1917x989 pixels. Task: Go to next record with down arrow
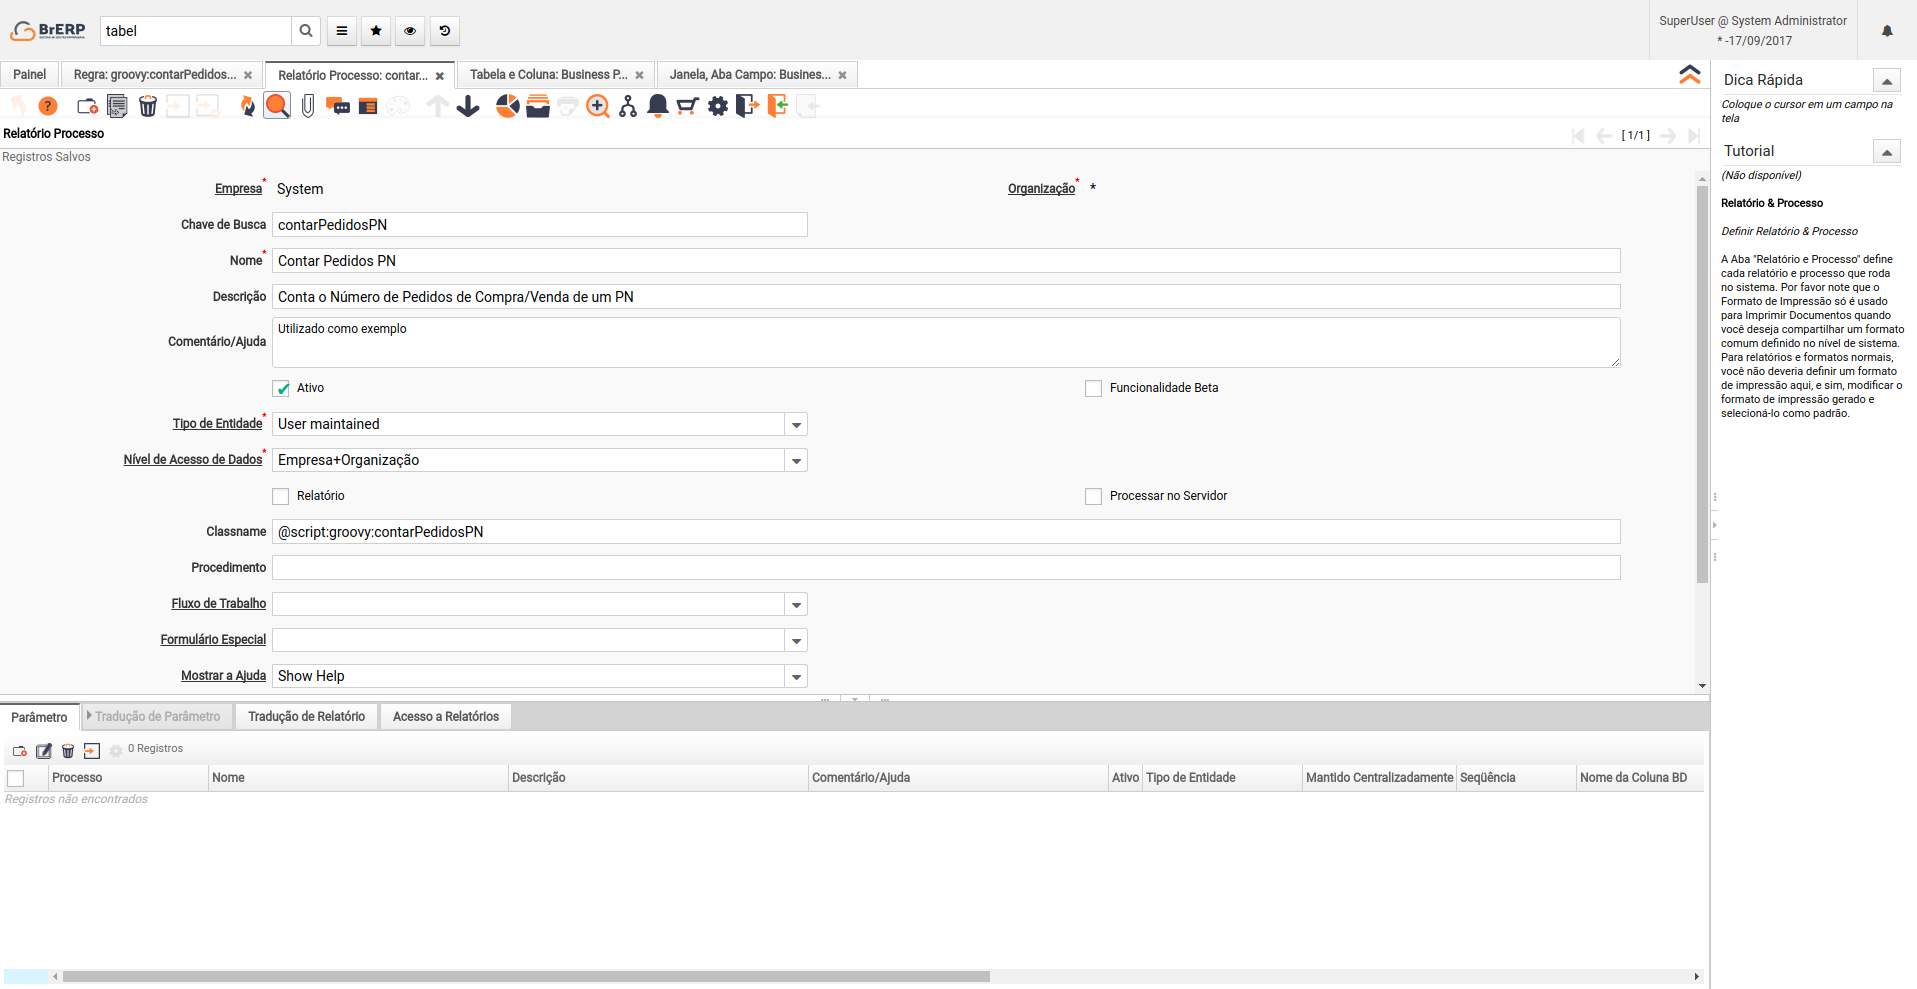pyautogui.click(x=468, y=106)
